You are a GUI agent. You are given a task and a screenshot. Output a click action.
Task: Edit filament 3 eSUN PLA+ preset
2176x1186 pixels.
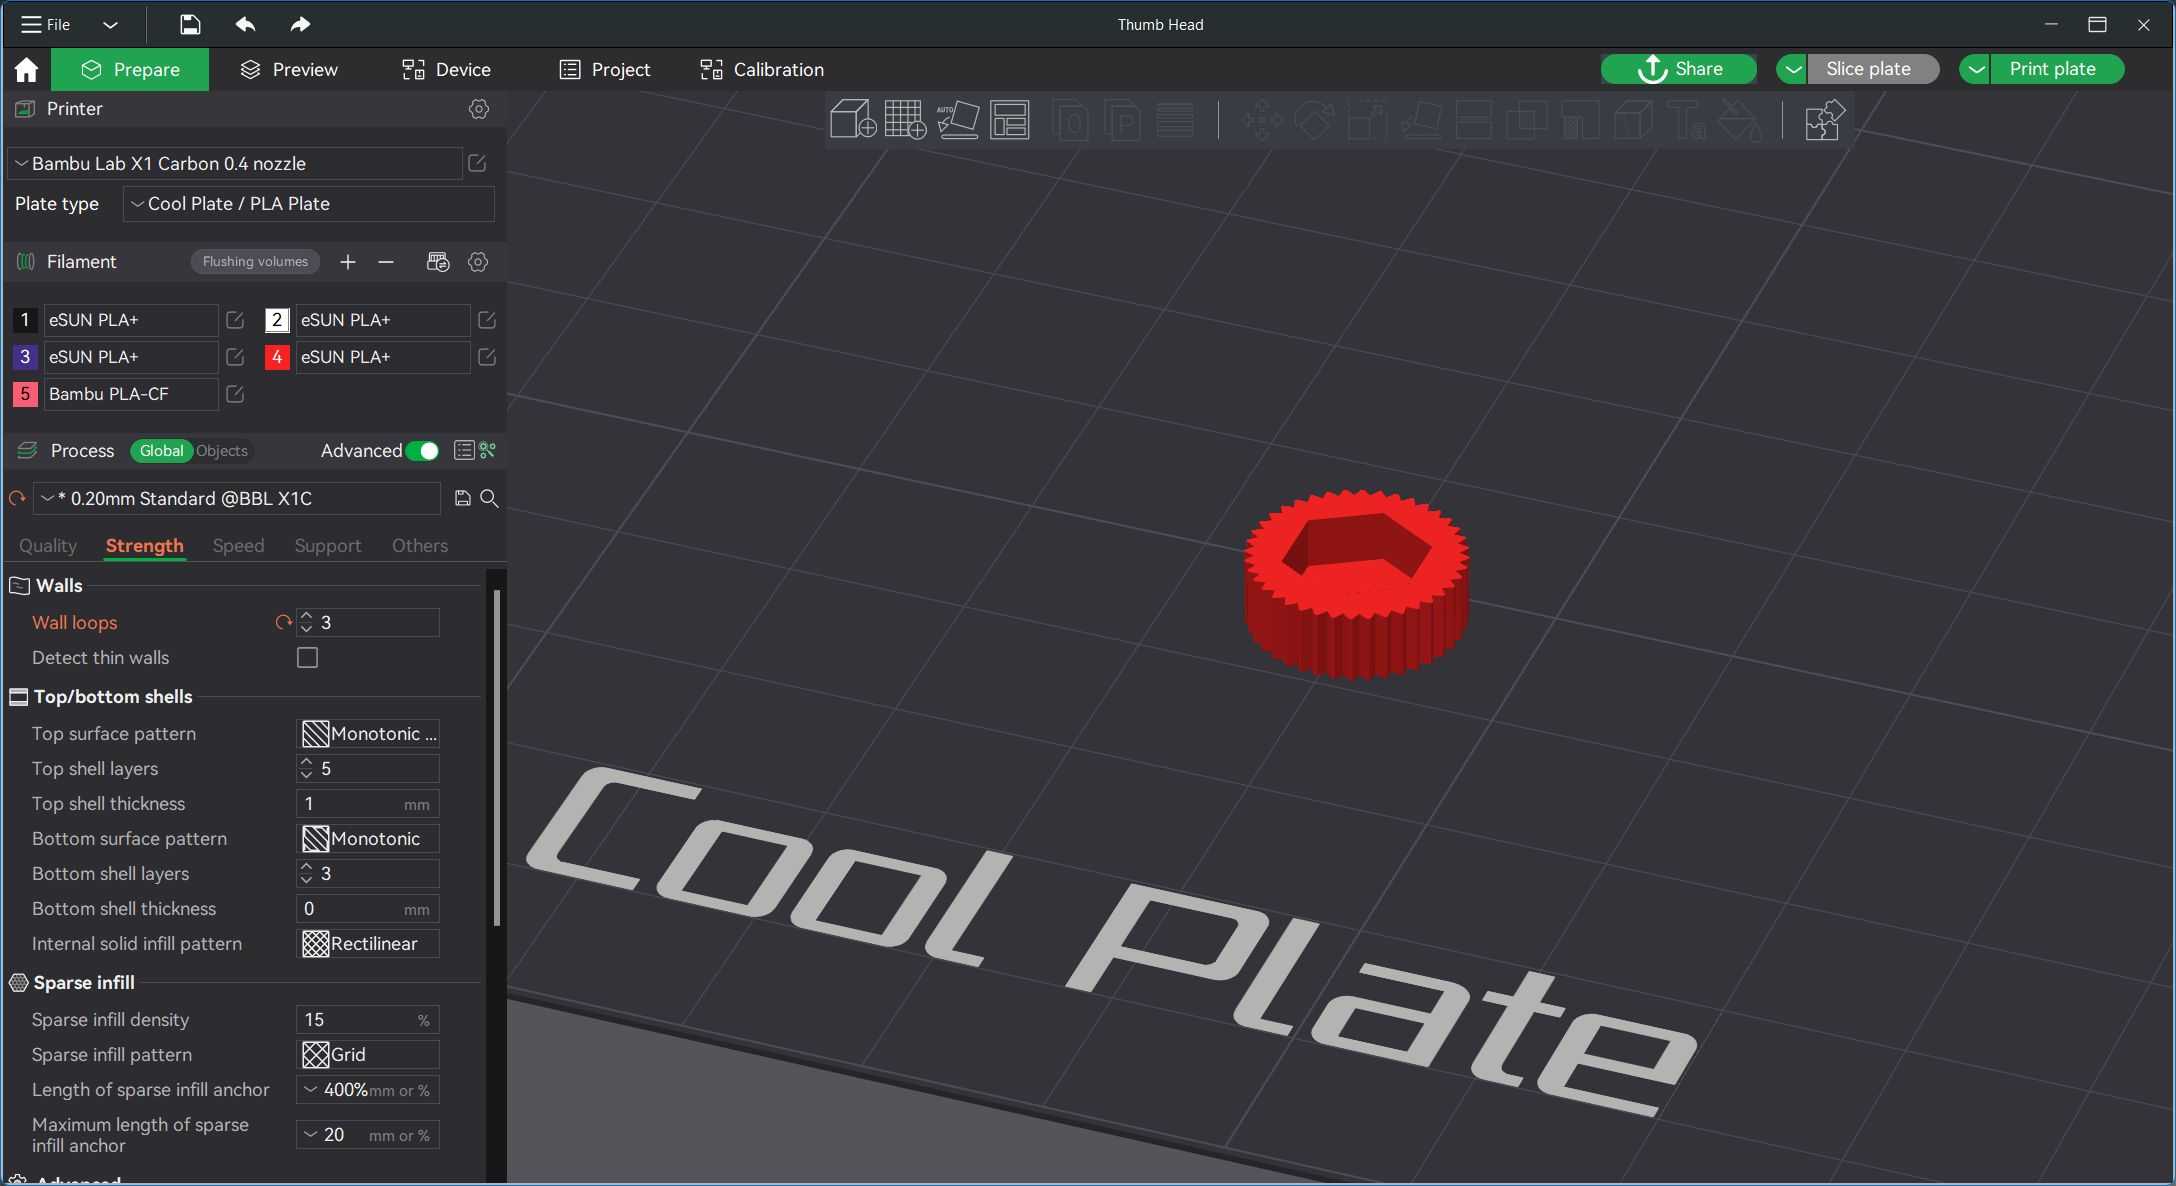[x=235, y=357]
